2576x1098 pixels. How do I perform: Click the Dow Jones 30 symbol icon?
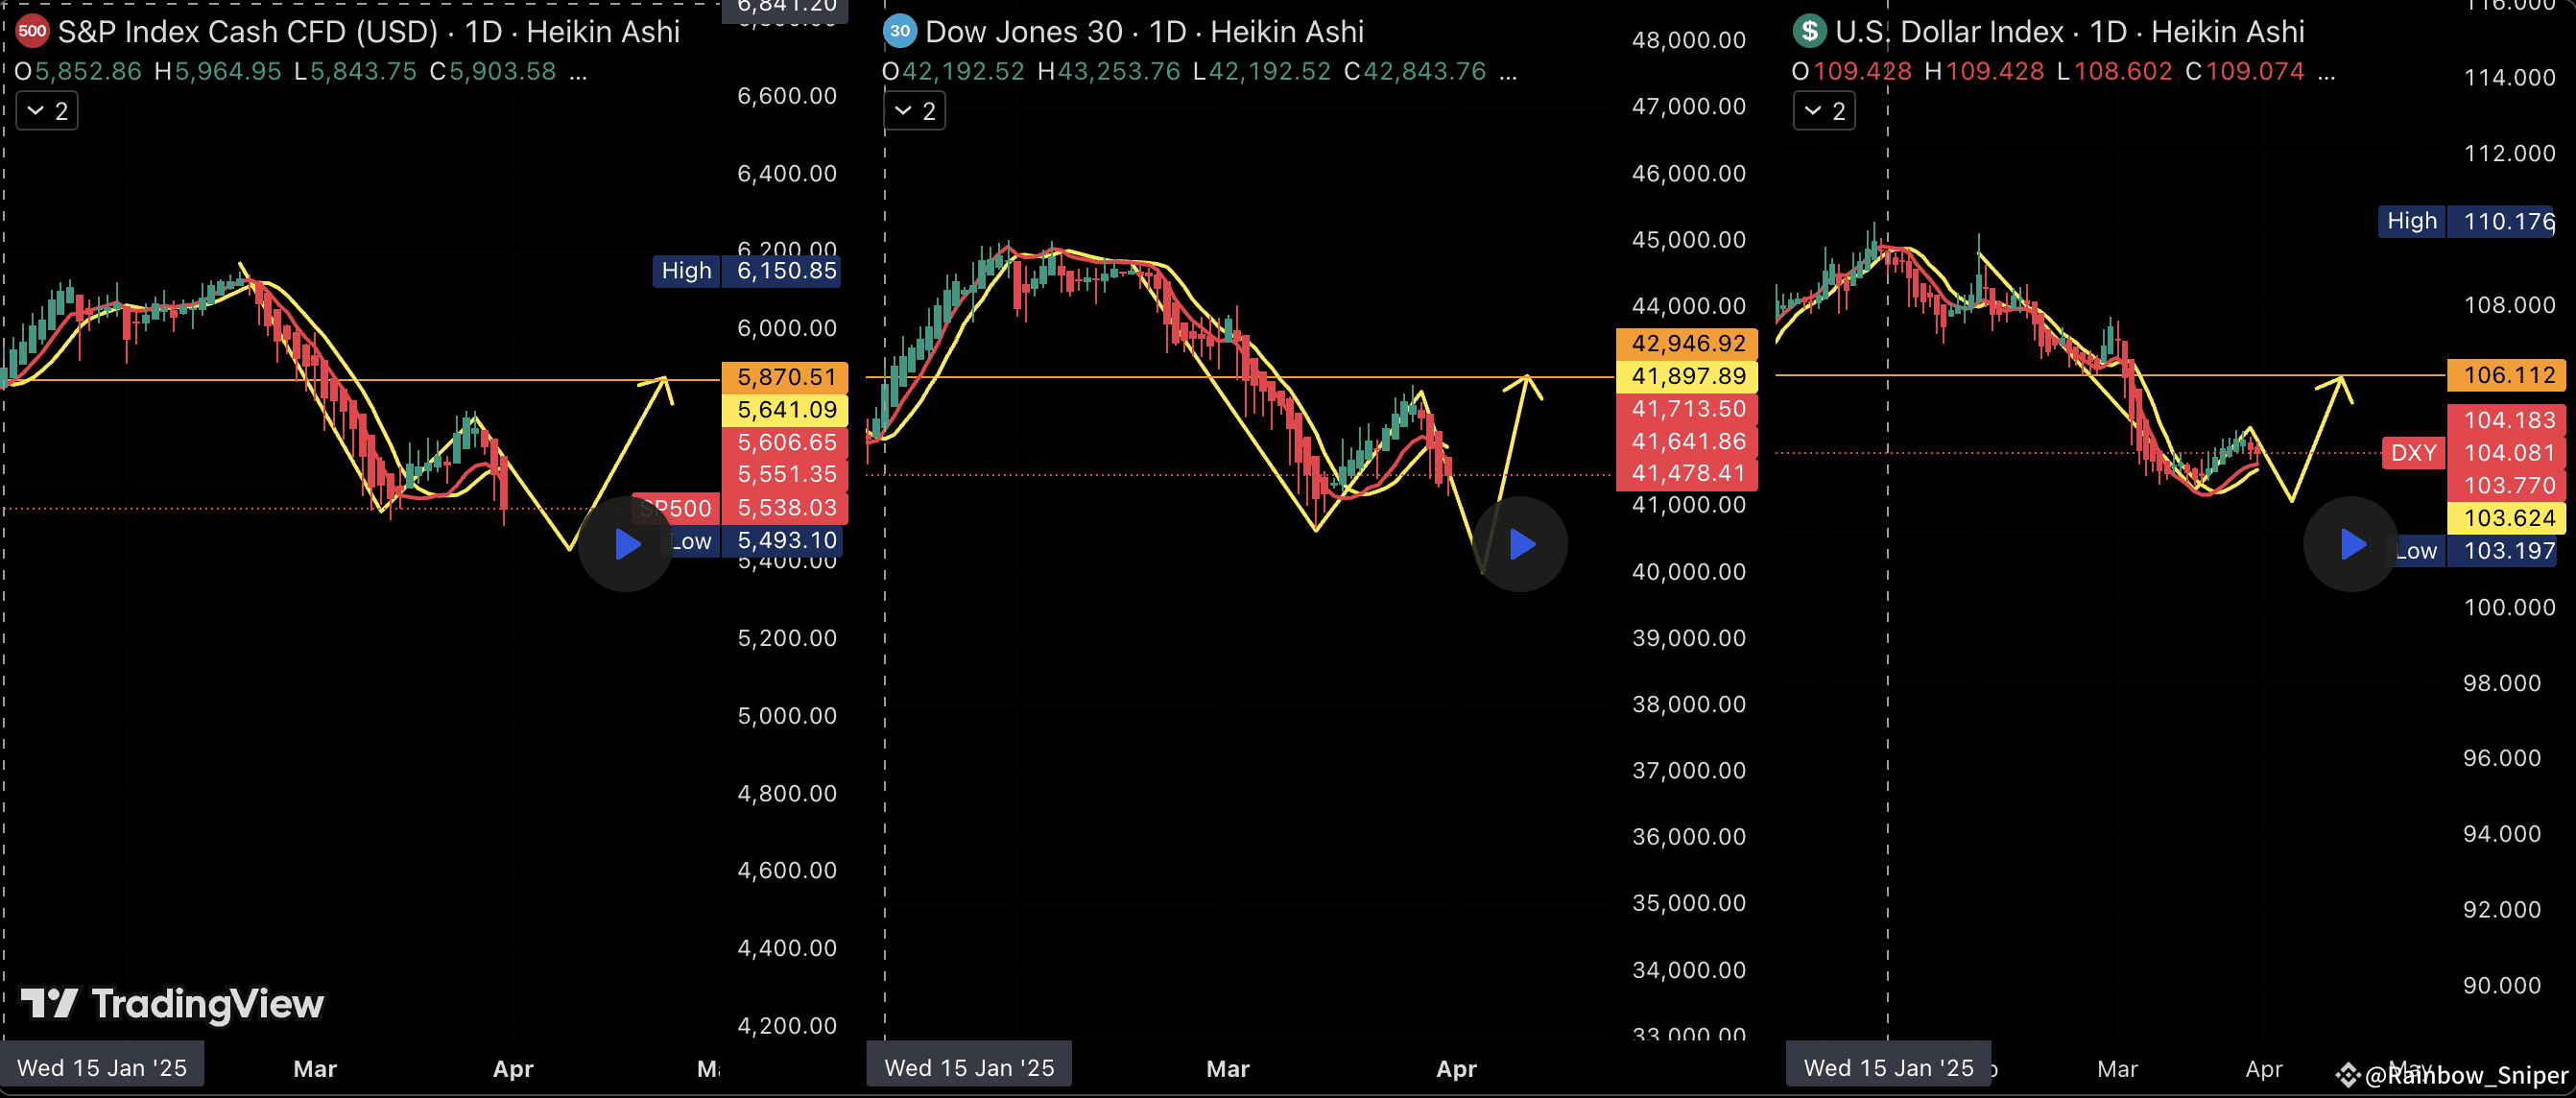click(899, 31)
